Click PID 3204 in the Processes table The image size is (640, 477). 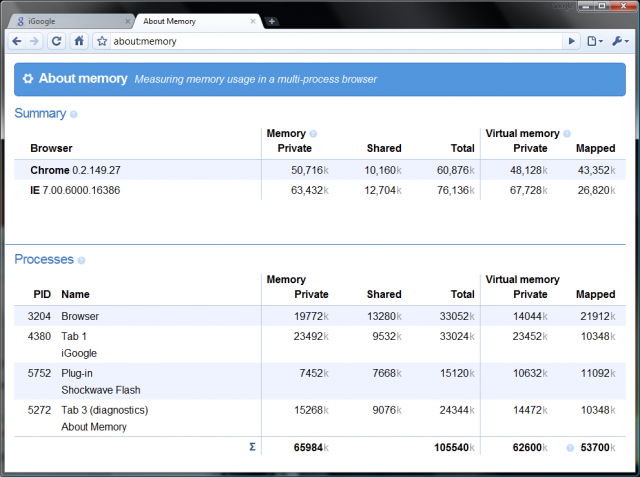tap(39, 316)
